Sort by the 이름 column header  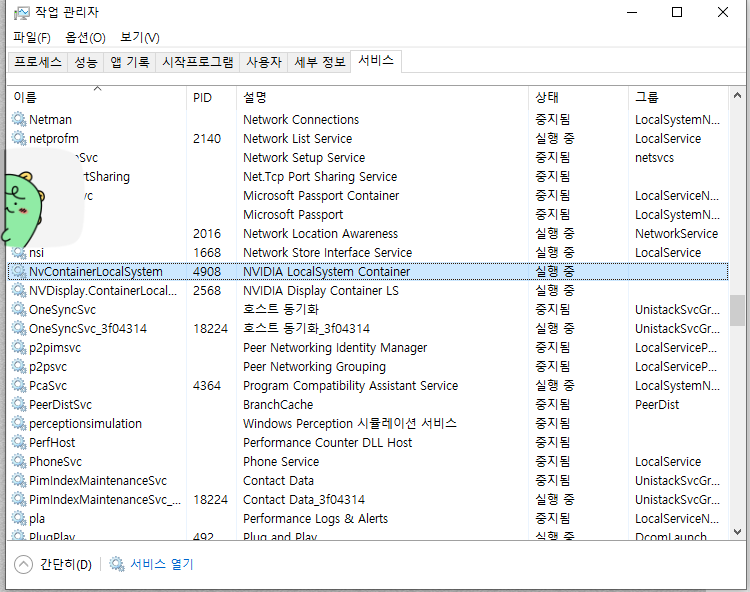point(97,97)
